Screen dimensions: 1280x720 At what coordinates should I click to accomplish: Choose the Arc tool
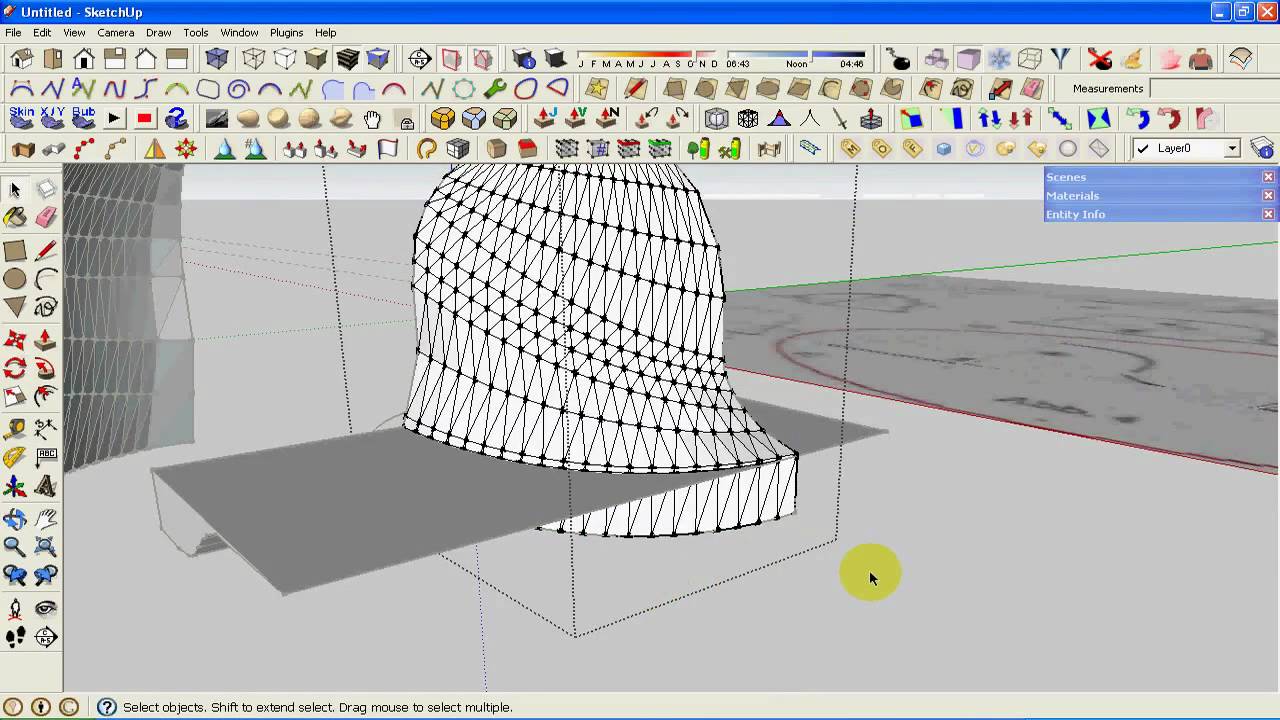tap(46, 279)
